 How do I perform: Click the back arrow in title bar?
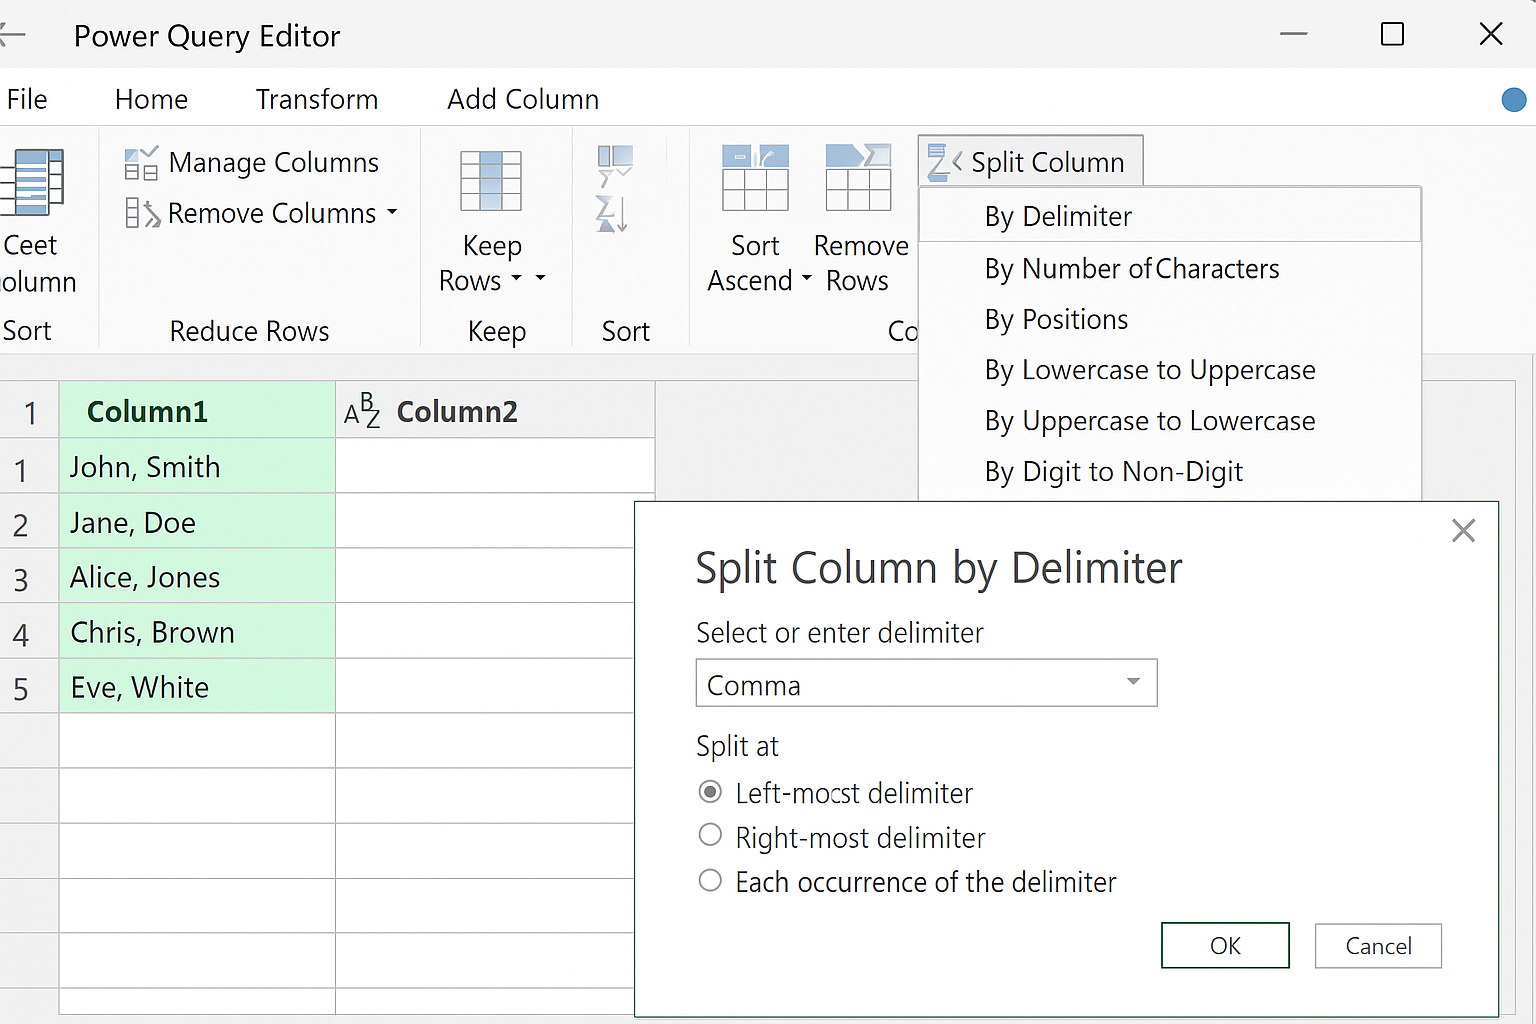click(x=12, y=36)
